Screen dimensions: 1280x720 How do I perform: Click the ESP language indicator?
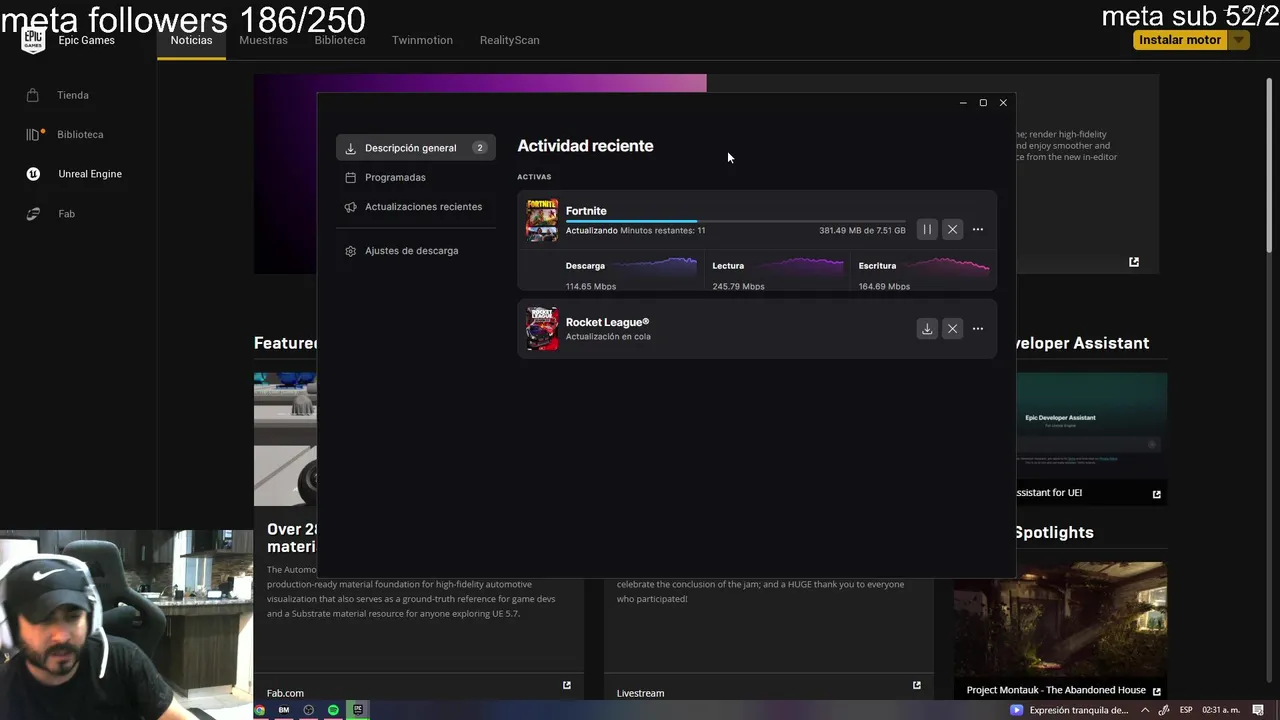tap(1186, 710)
